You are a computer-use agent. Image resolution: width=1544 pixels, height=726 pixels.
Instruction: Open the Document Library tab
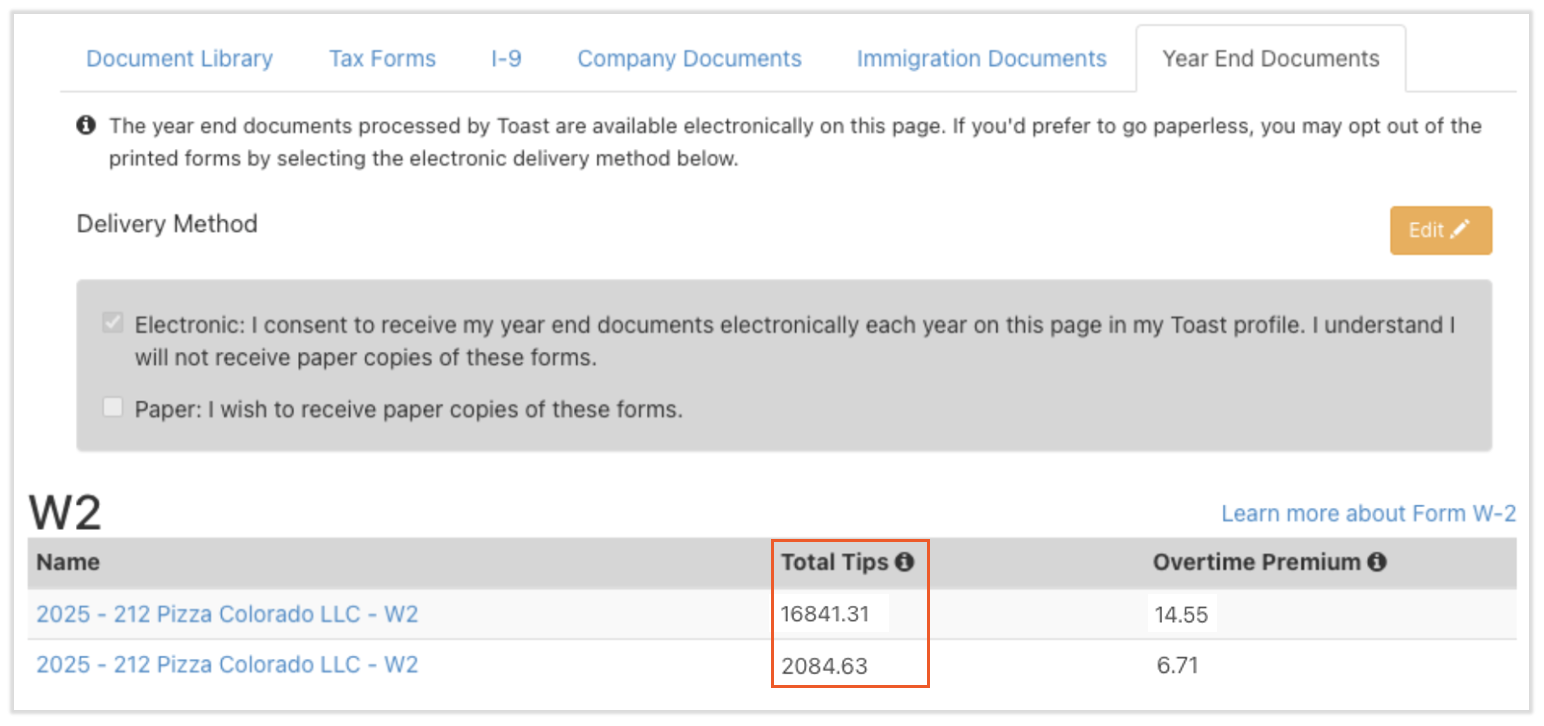point(179,59)
